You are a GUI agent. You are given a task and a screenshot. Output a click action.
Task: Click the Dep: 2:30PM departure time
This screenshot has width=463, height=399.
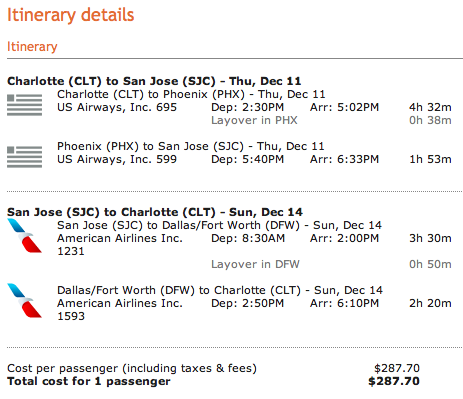[248, 107]
